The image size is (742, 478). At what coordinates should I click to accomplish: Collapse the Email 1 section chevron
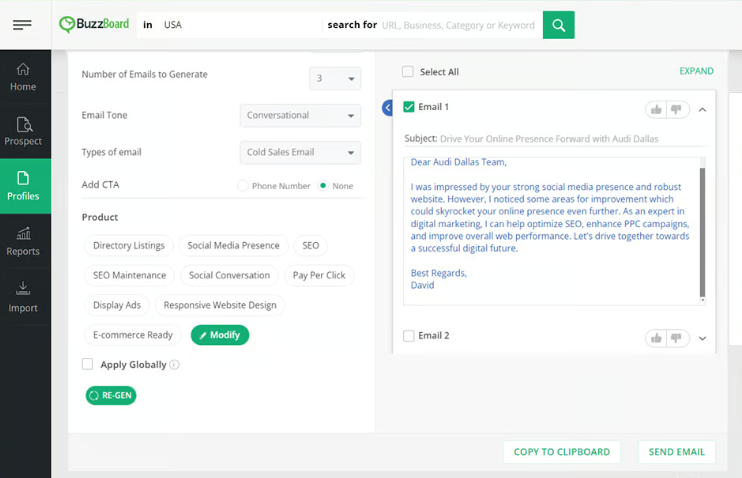tap(702, 110)
